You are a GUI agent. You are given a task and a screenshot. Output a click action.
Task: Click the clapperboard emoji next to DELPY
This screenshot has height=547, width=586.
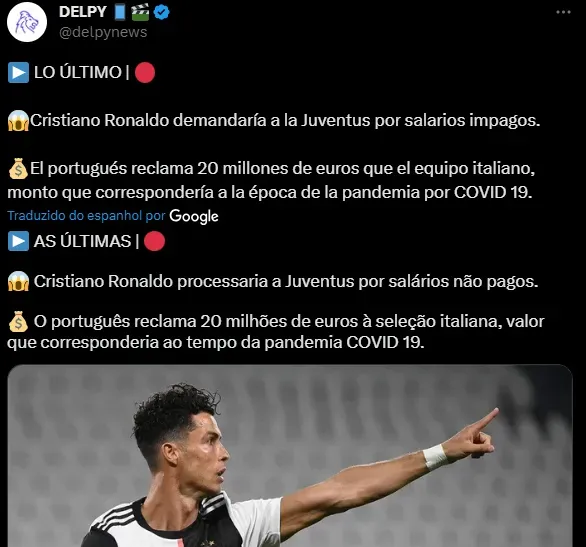pos(140,12)
